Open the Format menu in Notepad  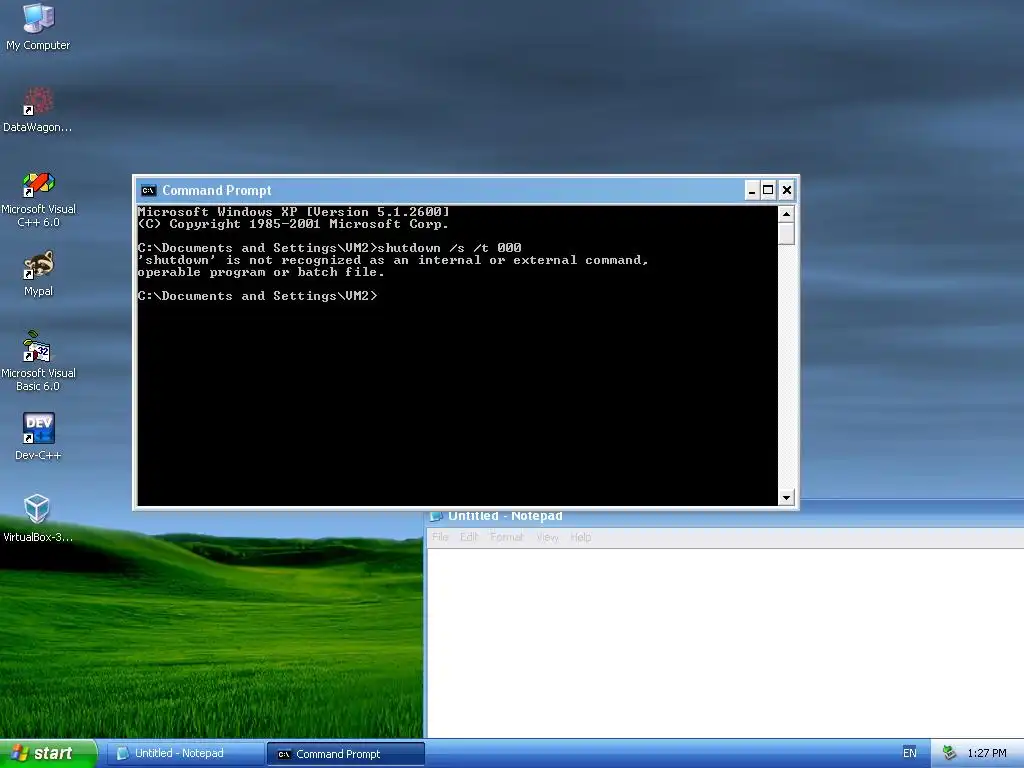(507, 537)
